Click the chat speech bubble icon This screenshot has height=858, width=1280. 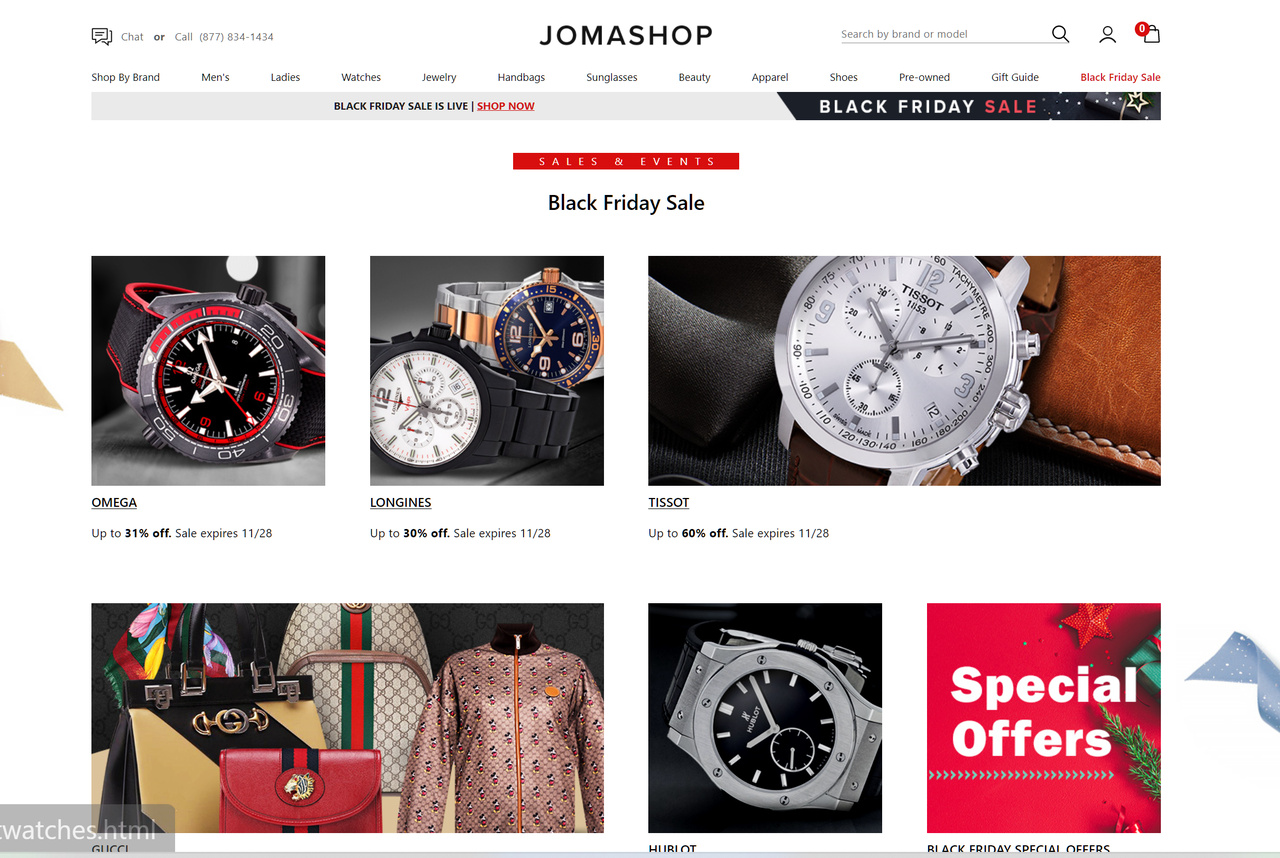(x=101, y=36)
